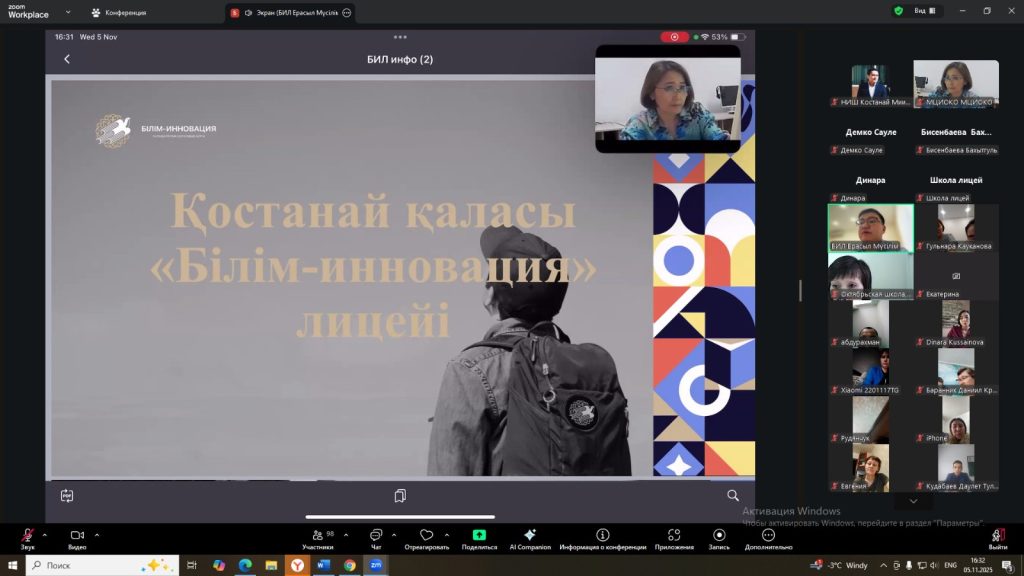
Task: Open the Дополнительно more options menu
Action: (768, 537)
